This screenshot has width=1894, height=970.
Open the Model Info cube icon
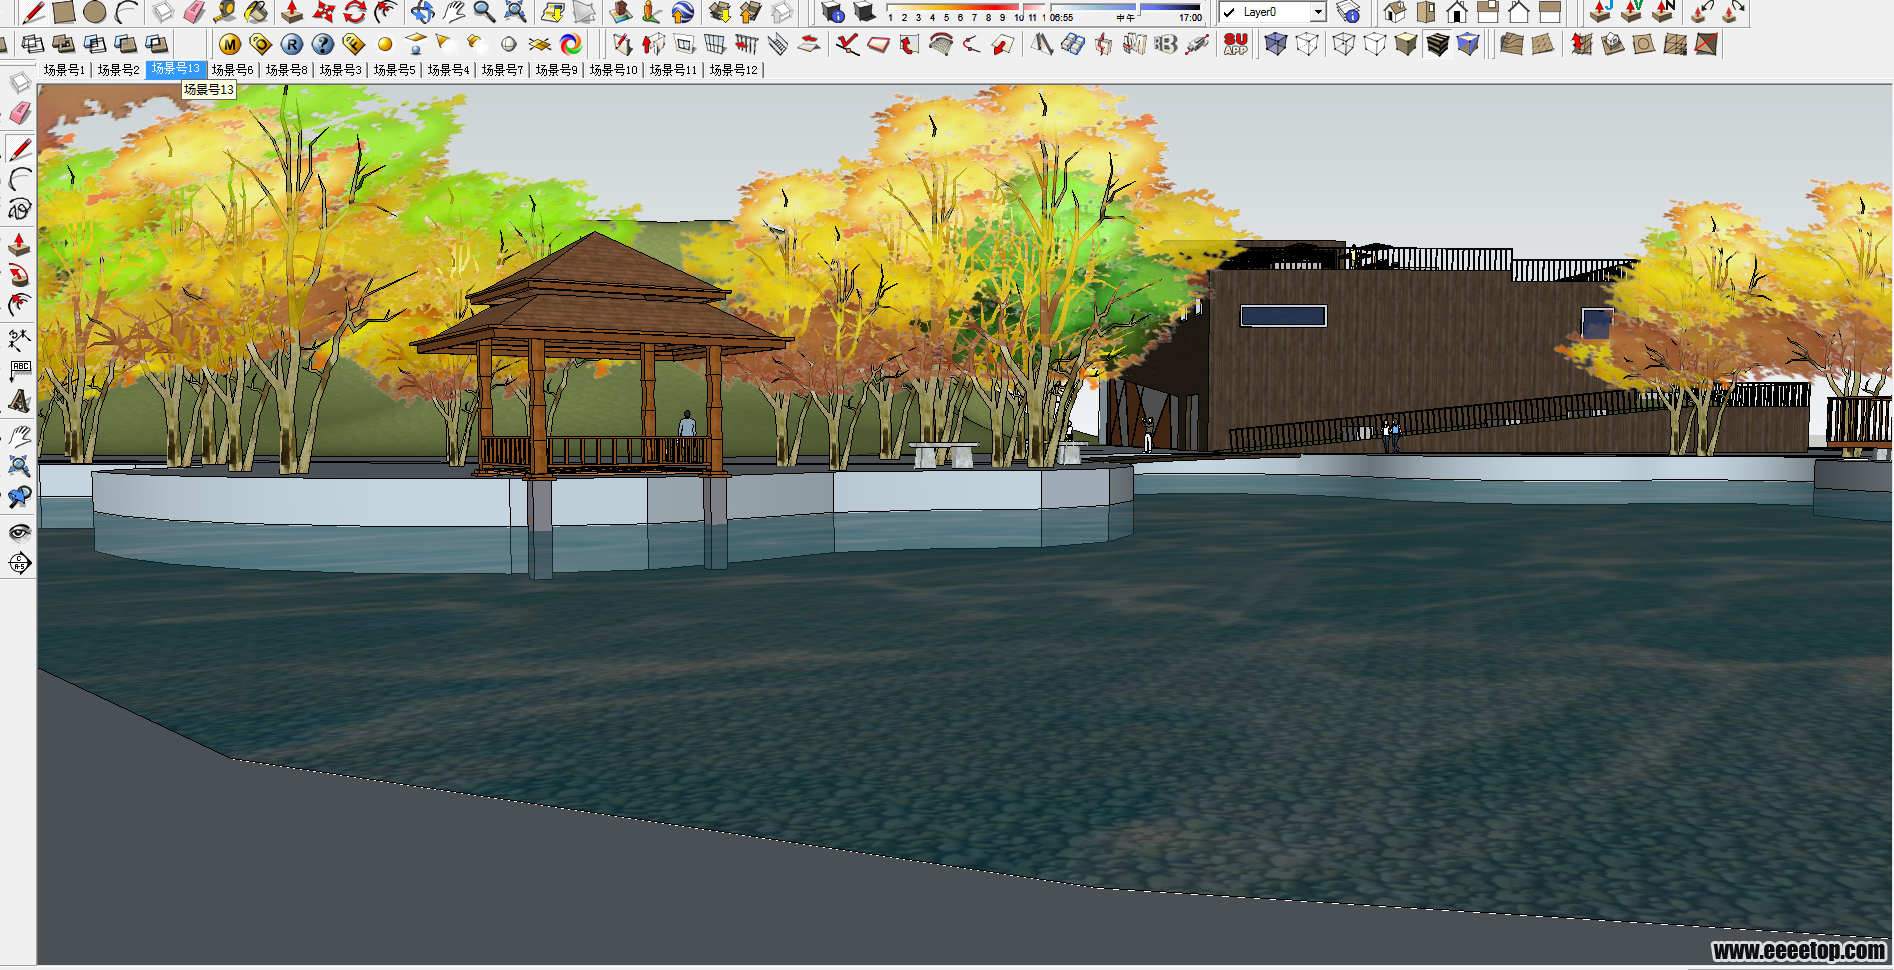(832, 12)
